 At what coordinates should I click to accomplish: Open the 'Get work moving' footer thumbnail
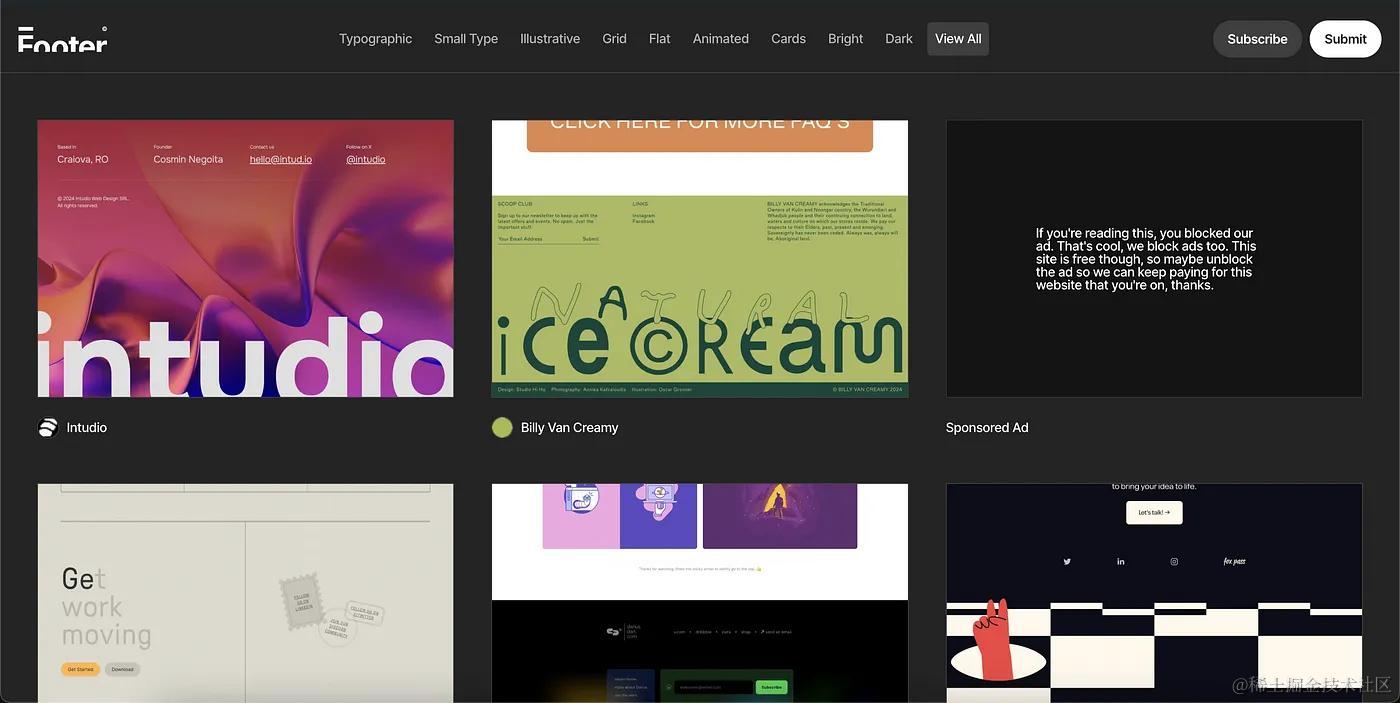[x=246, y=593]
